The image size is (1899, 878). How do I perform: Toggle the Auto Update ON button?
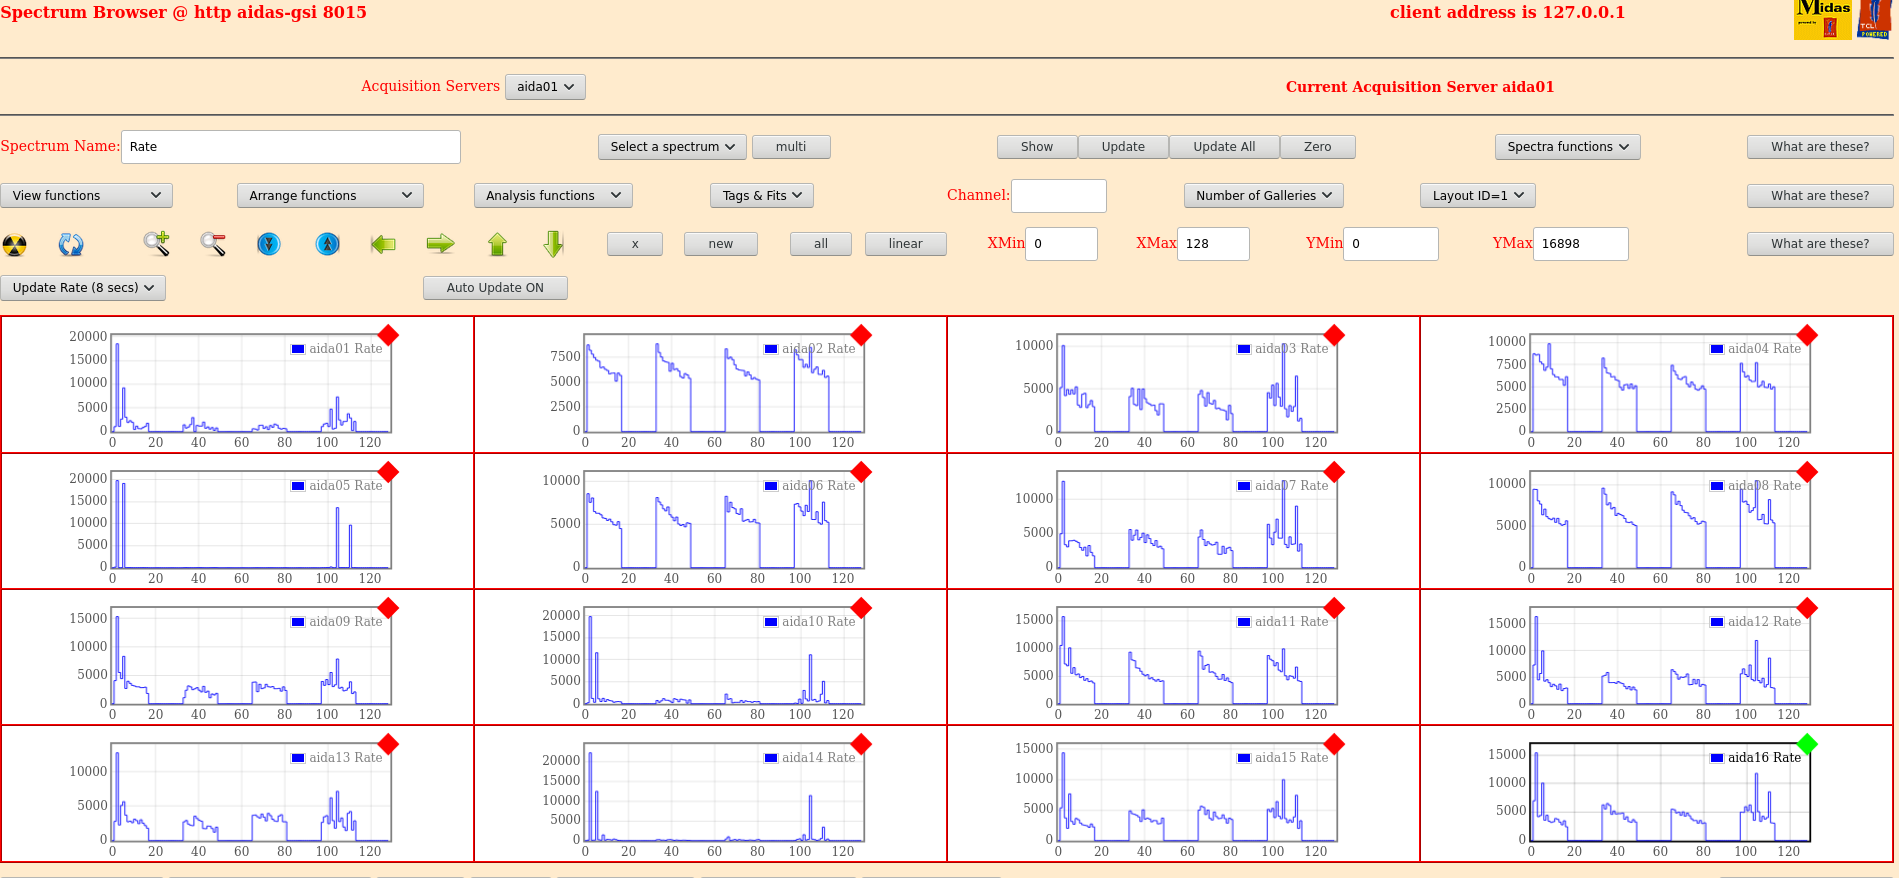click(x=495, y=288)
